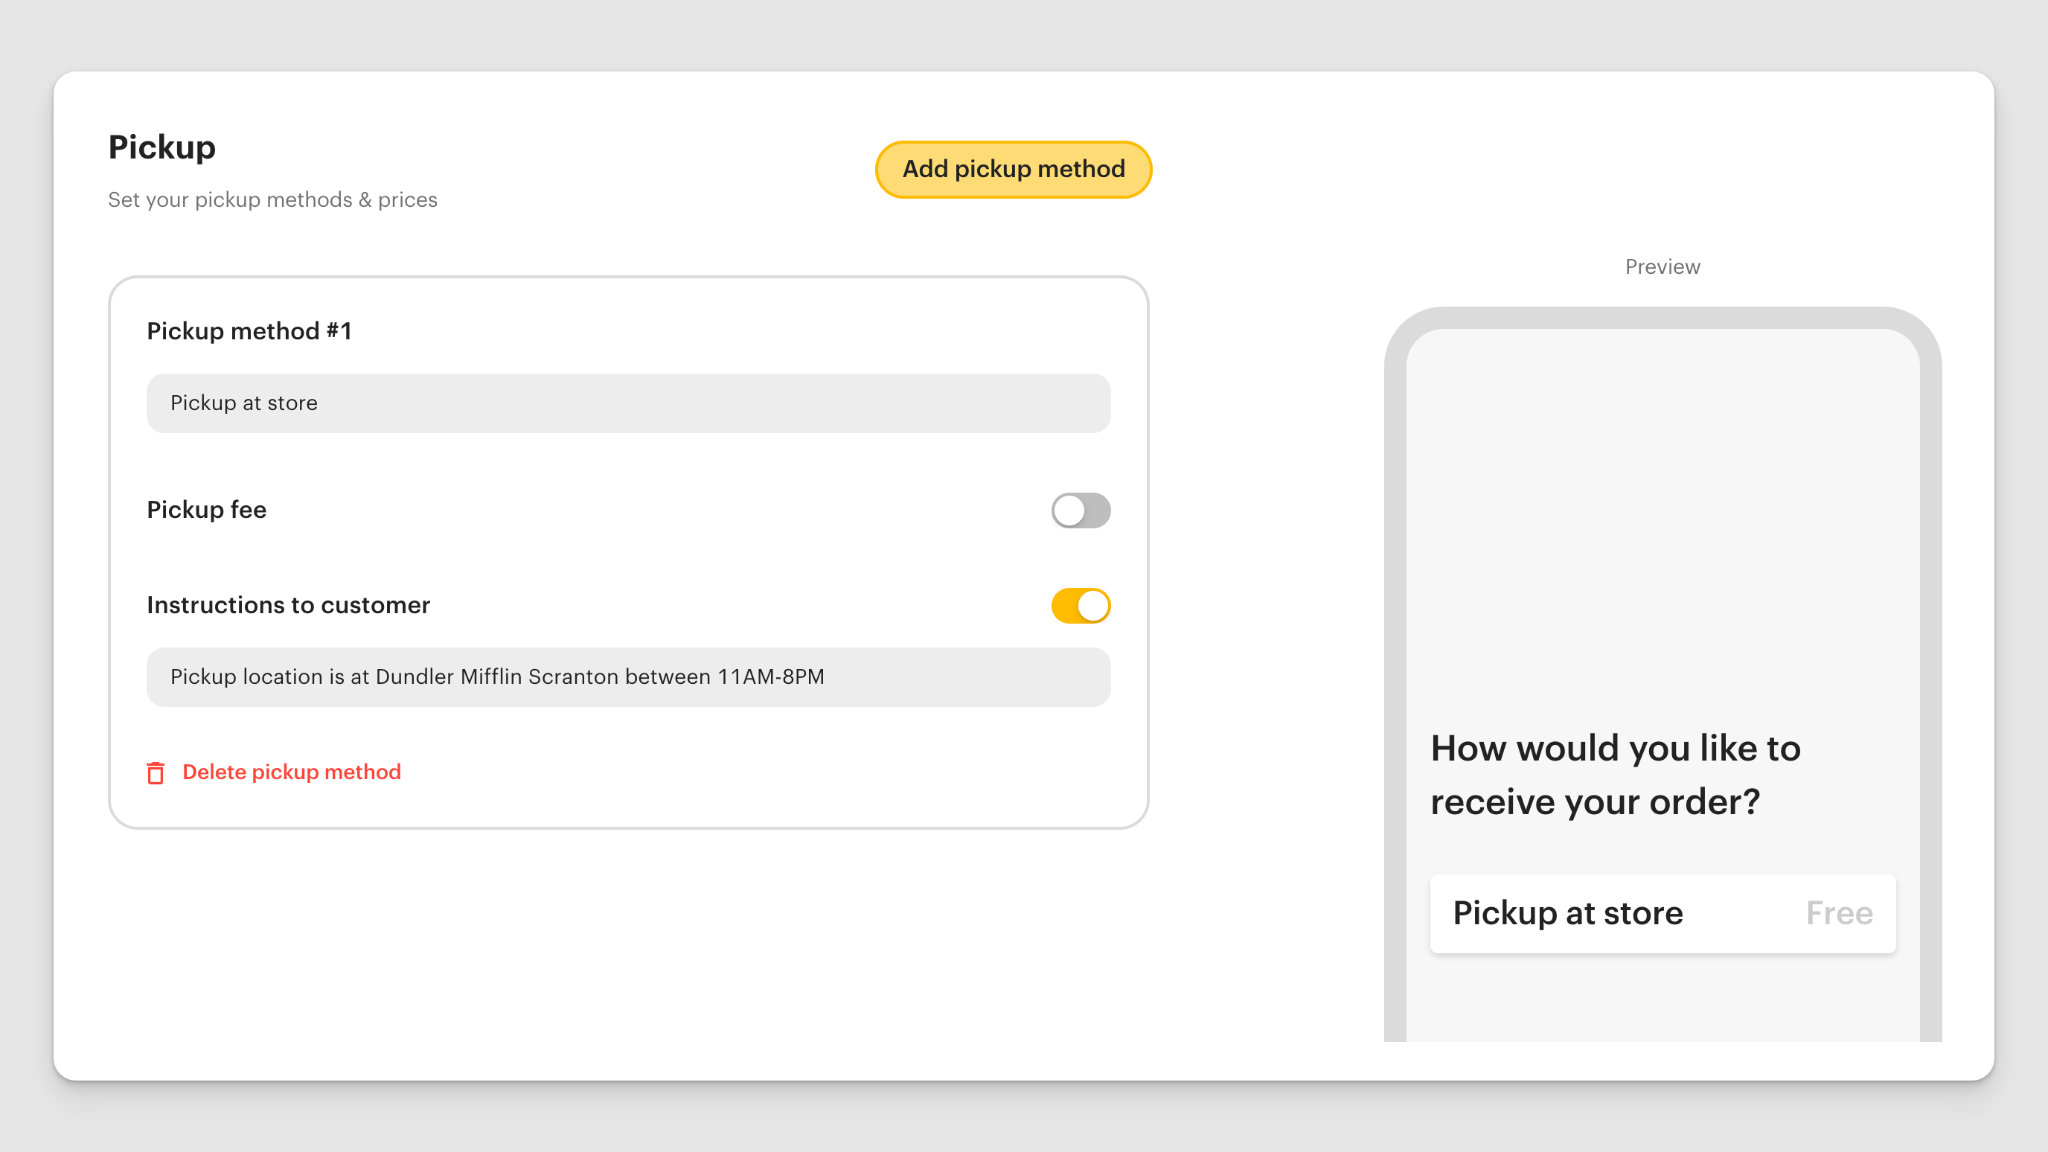This screenshot has width=2048, height=1152.
Task: Select Delete pickup method
Action: [291, 771]
